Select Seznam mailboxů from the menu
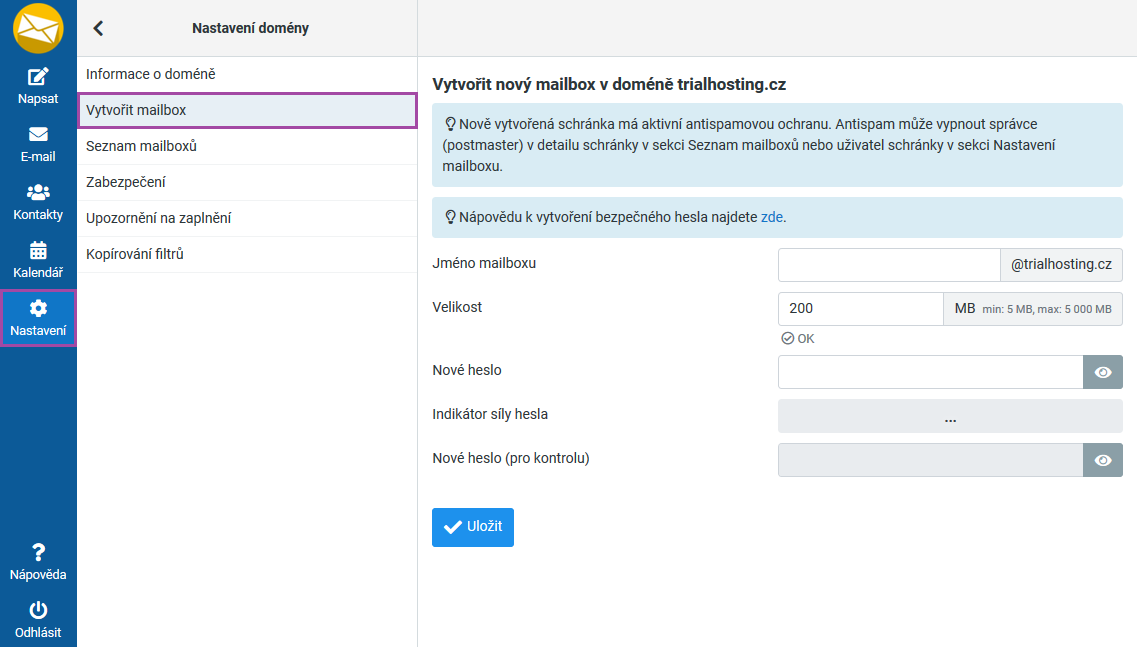Viewport: 1137px width, 647px height. coord(141,146)
